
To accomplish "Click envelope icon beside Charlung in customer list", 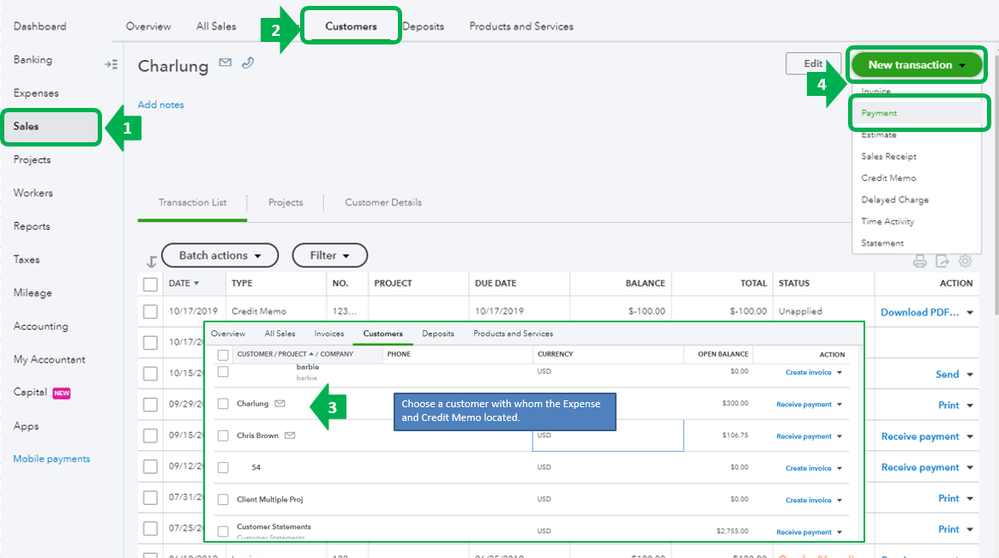I will (280, 403).
